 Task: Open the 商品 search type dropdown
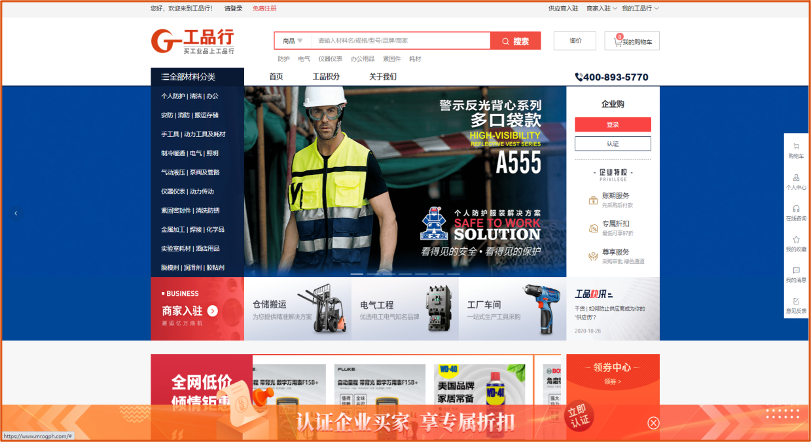293,41
